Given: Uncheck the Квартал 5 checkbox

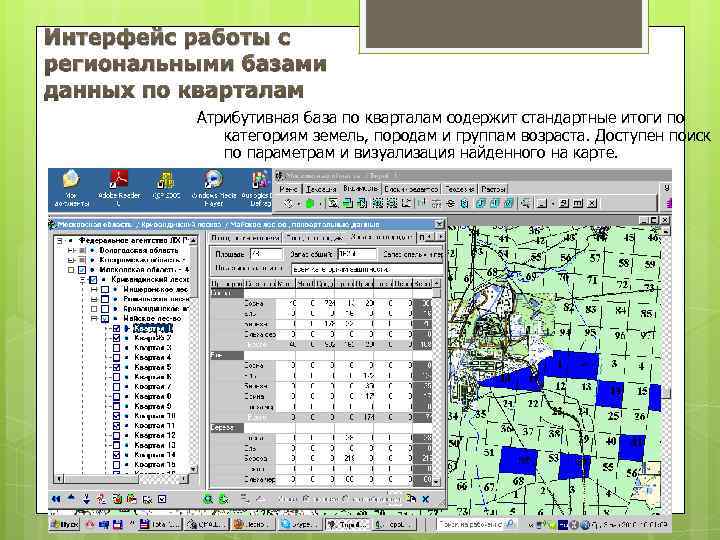Looking at the screenshot, I should click(116, 367).
